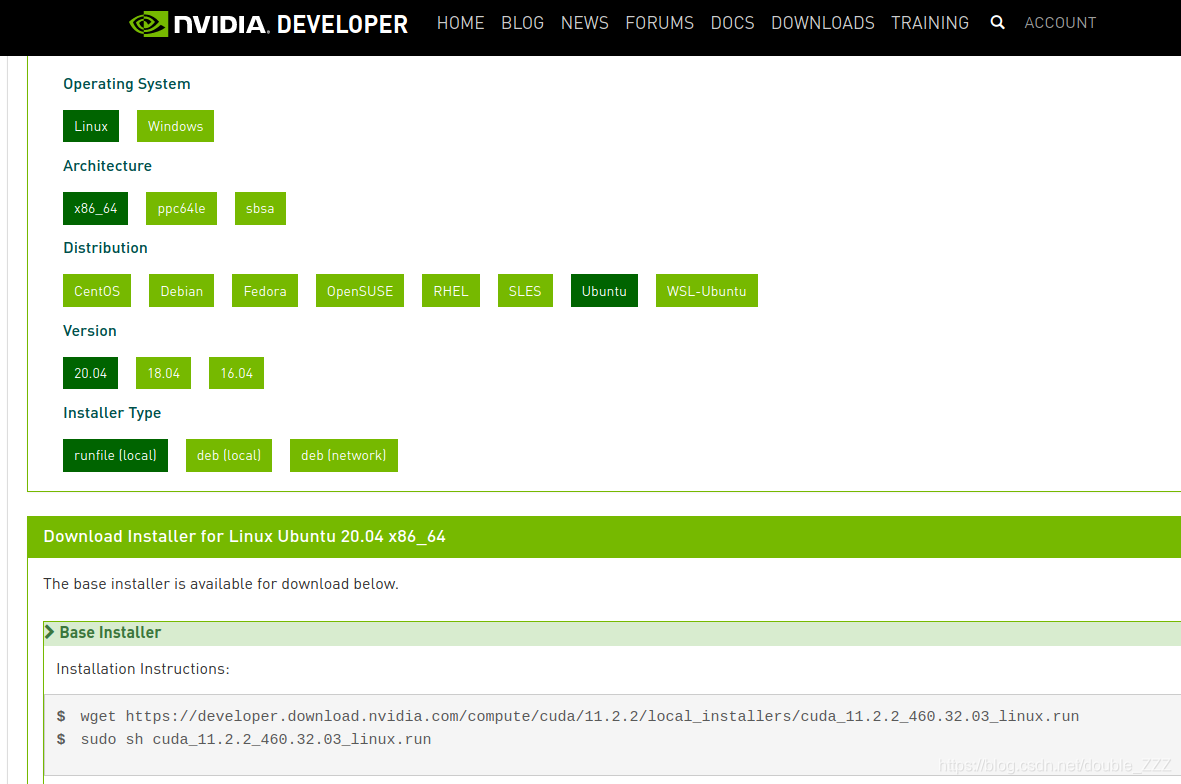Click the Operating System heading
Viewport: 1181px width, 784px height.
tap(127, 84)
